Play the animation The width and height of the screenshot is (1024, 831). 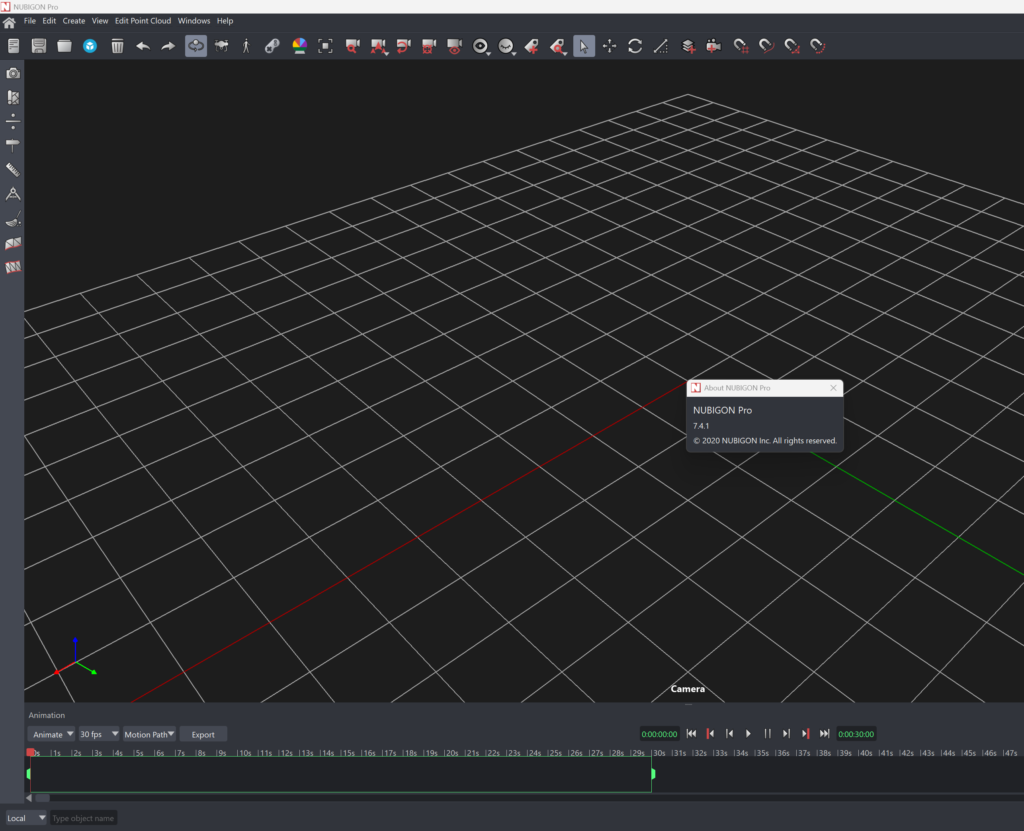[748, 734]
